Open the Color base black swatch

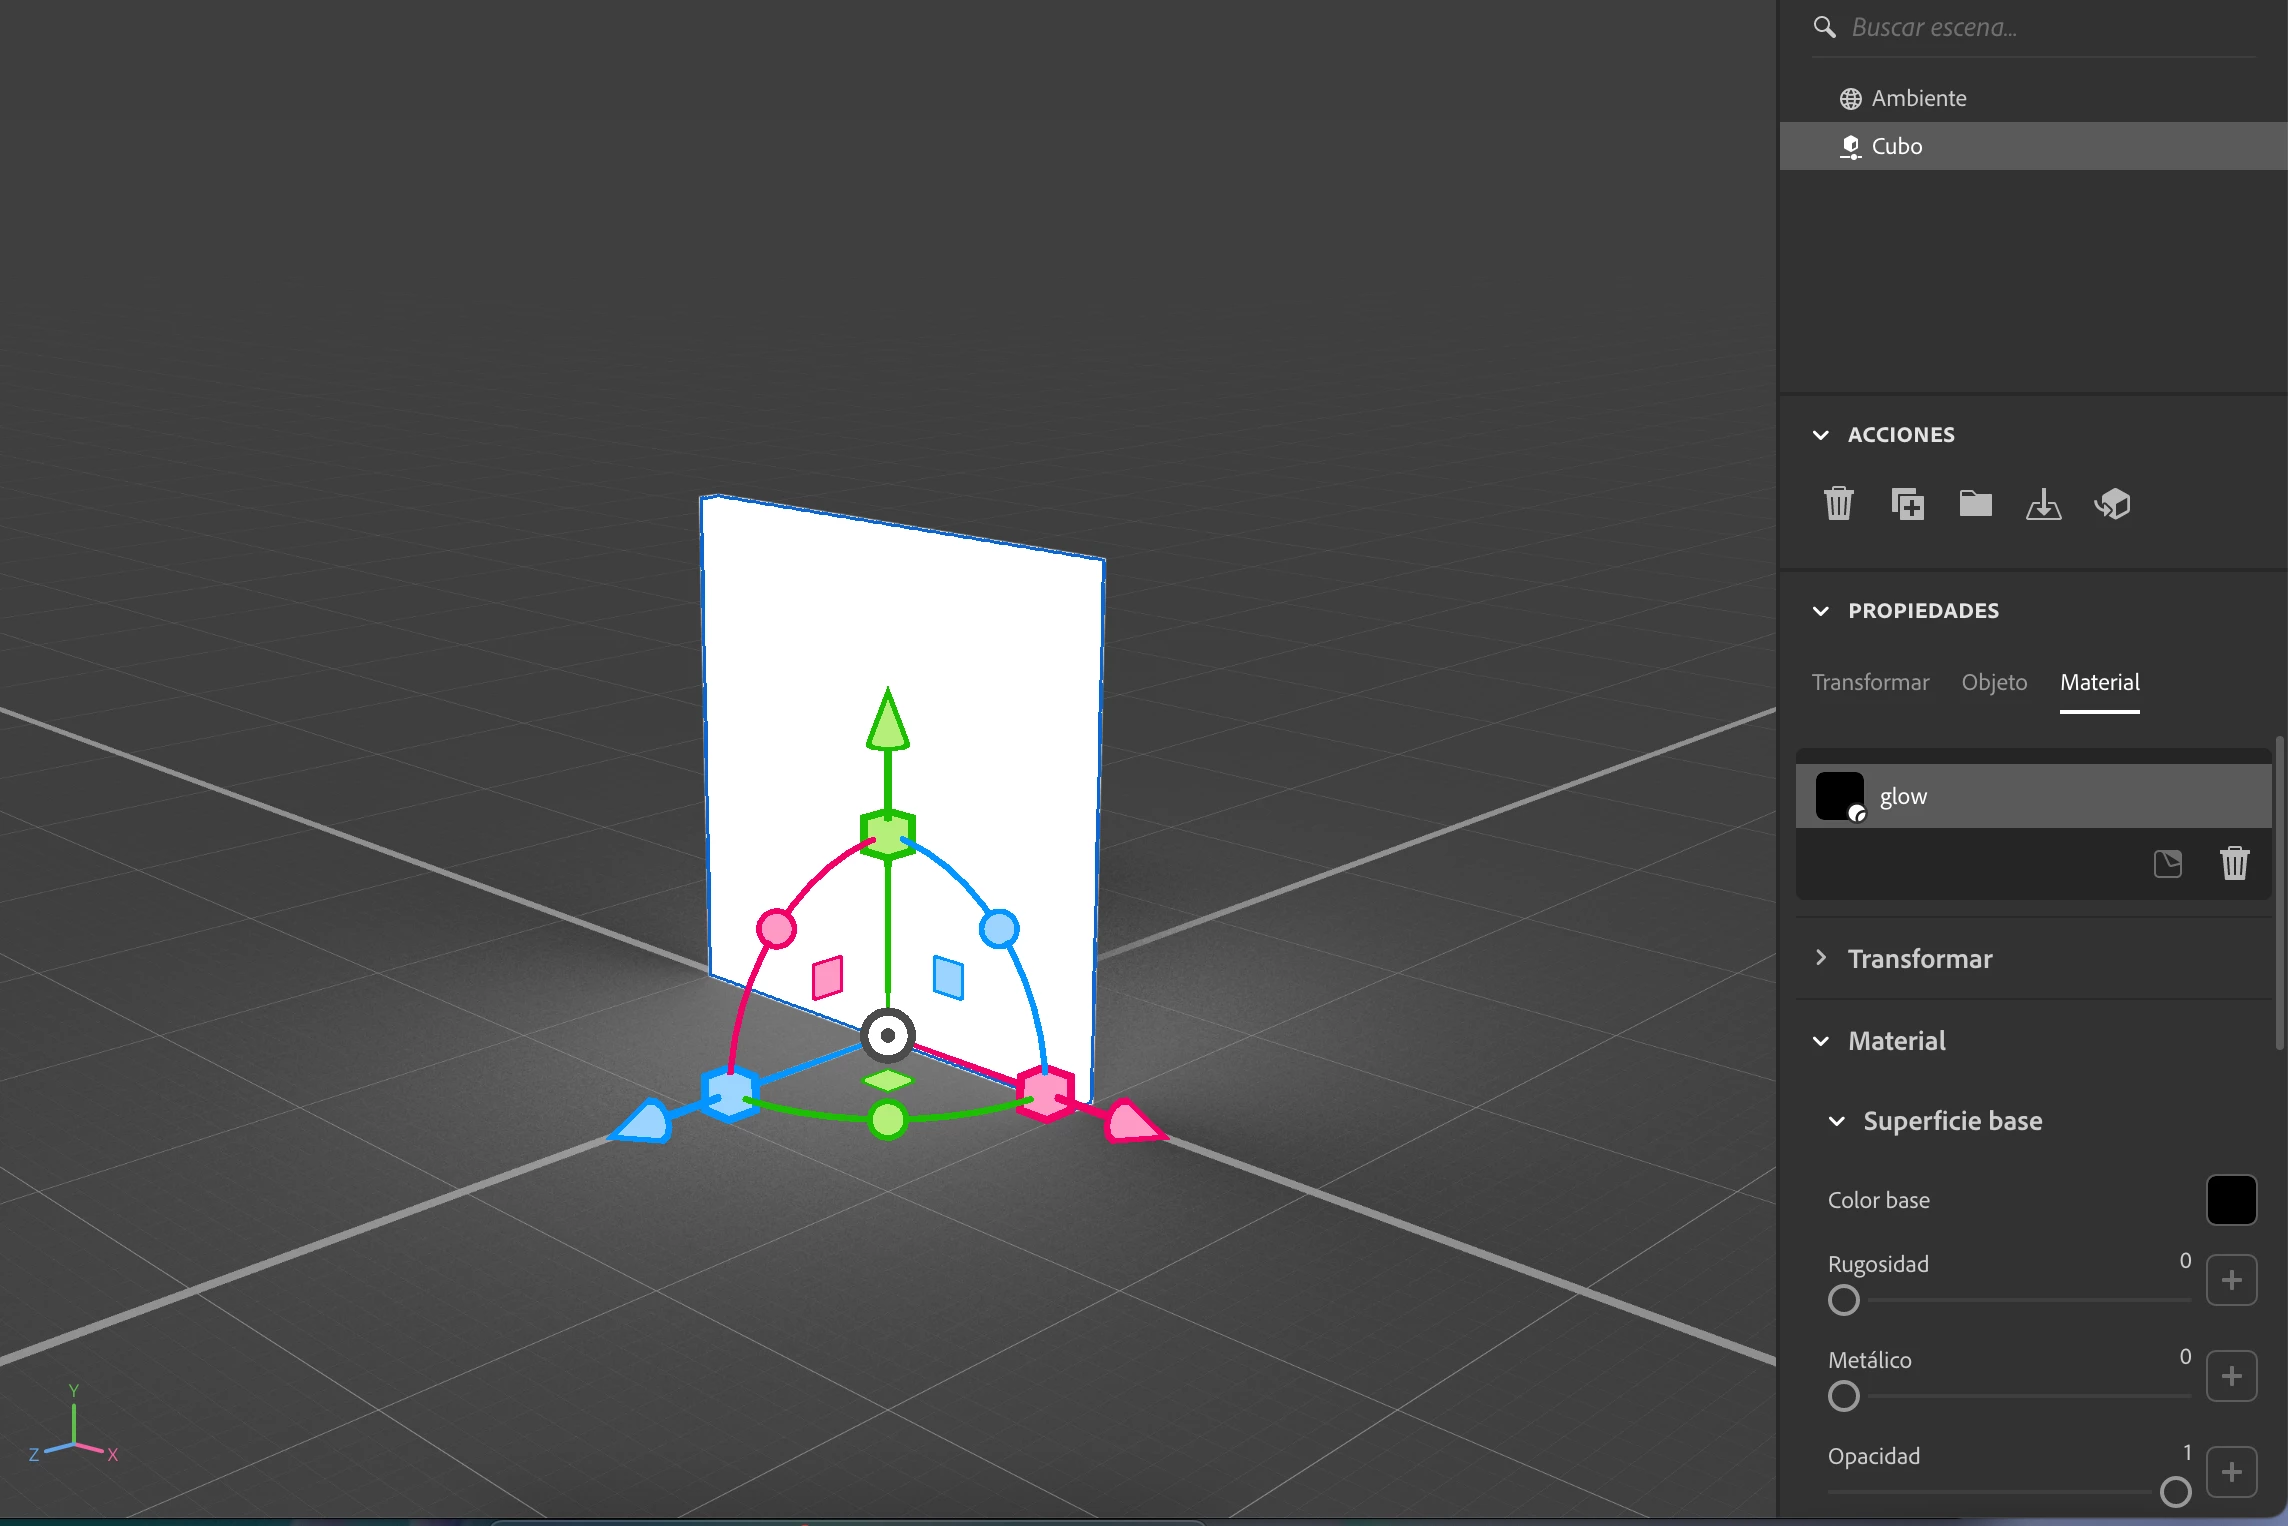pyautogui.click(x=2231, y=1200)
